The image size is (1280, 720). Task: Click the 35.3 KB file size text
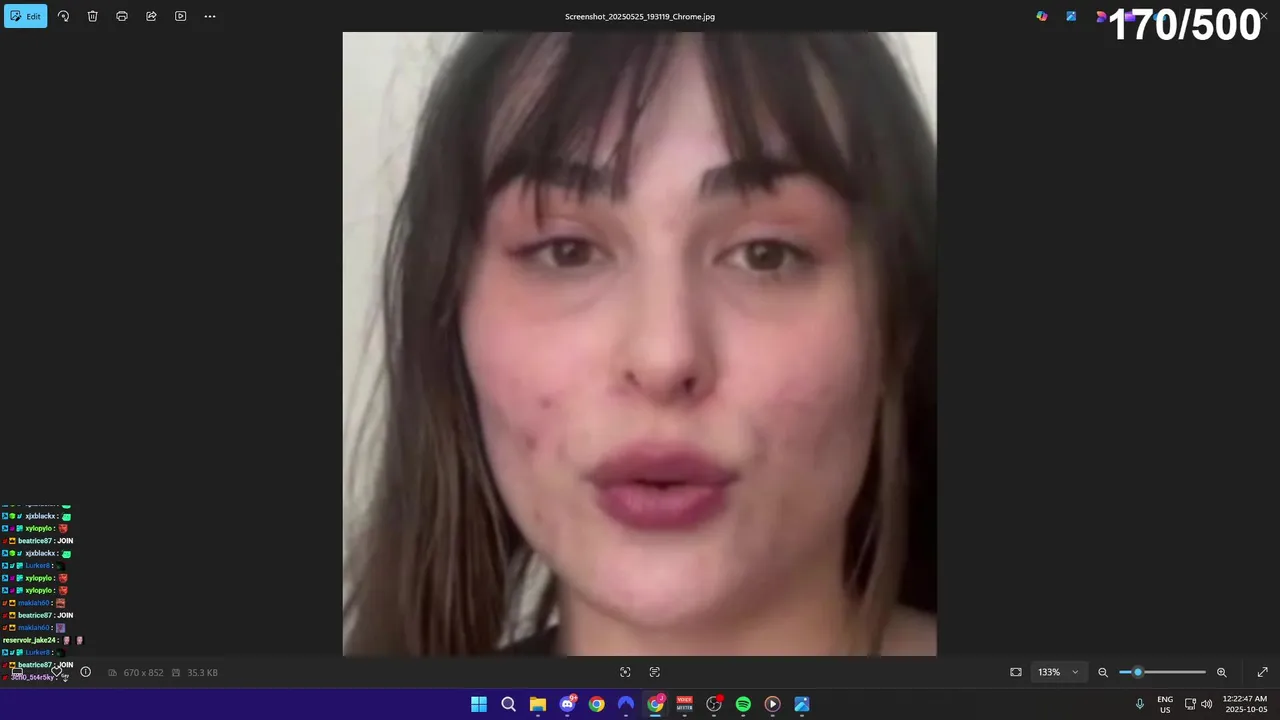(202, 673)
